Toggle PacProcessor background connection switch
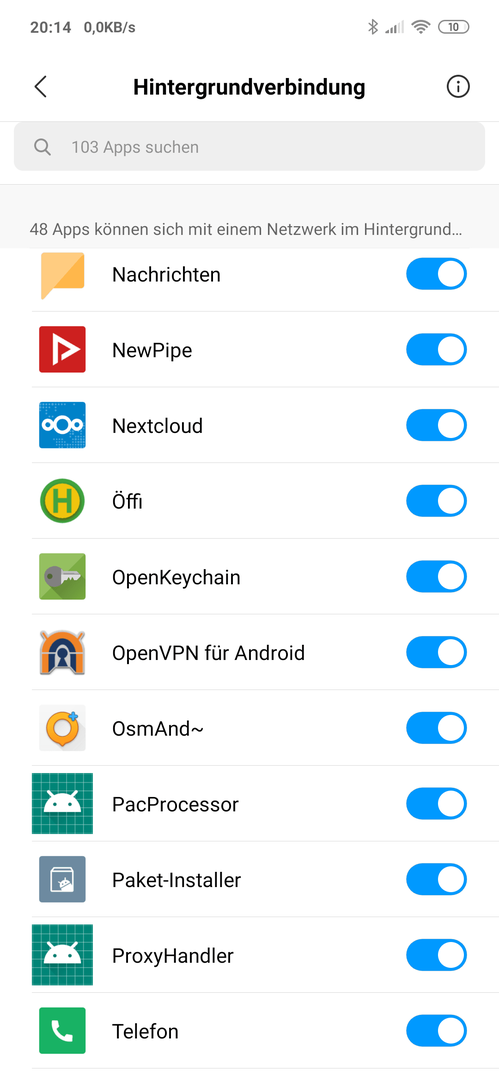The width and height of the screenshot is (499, 1080). point(436,804)
